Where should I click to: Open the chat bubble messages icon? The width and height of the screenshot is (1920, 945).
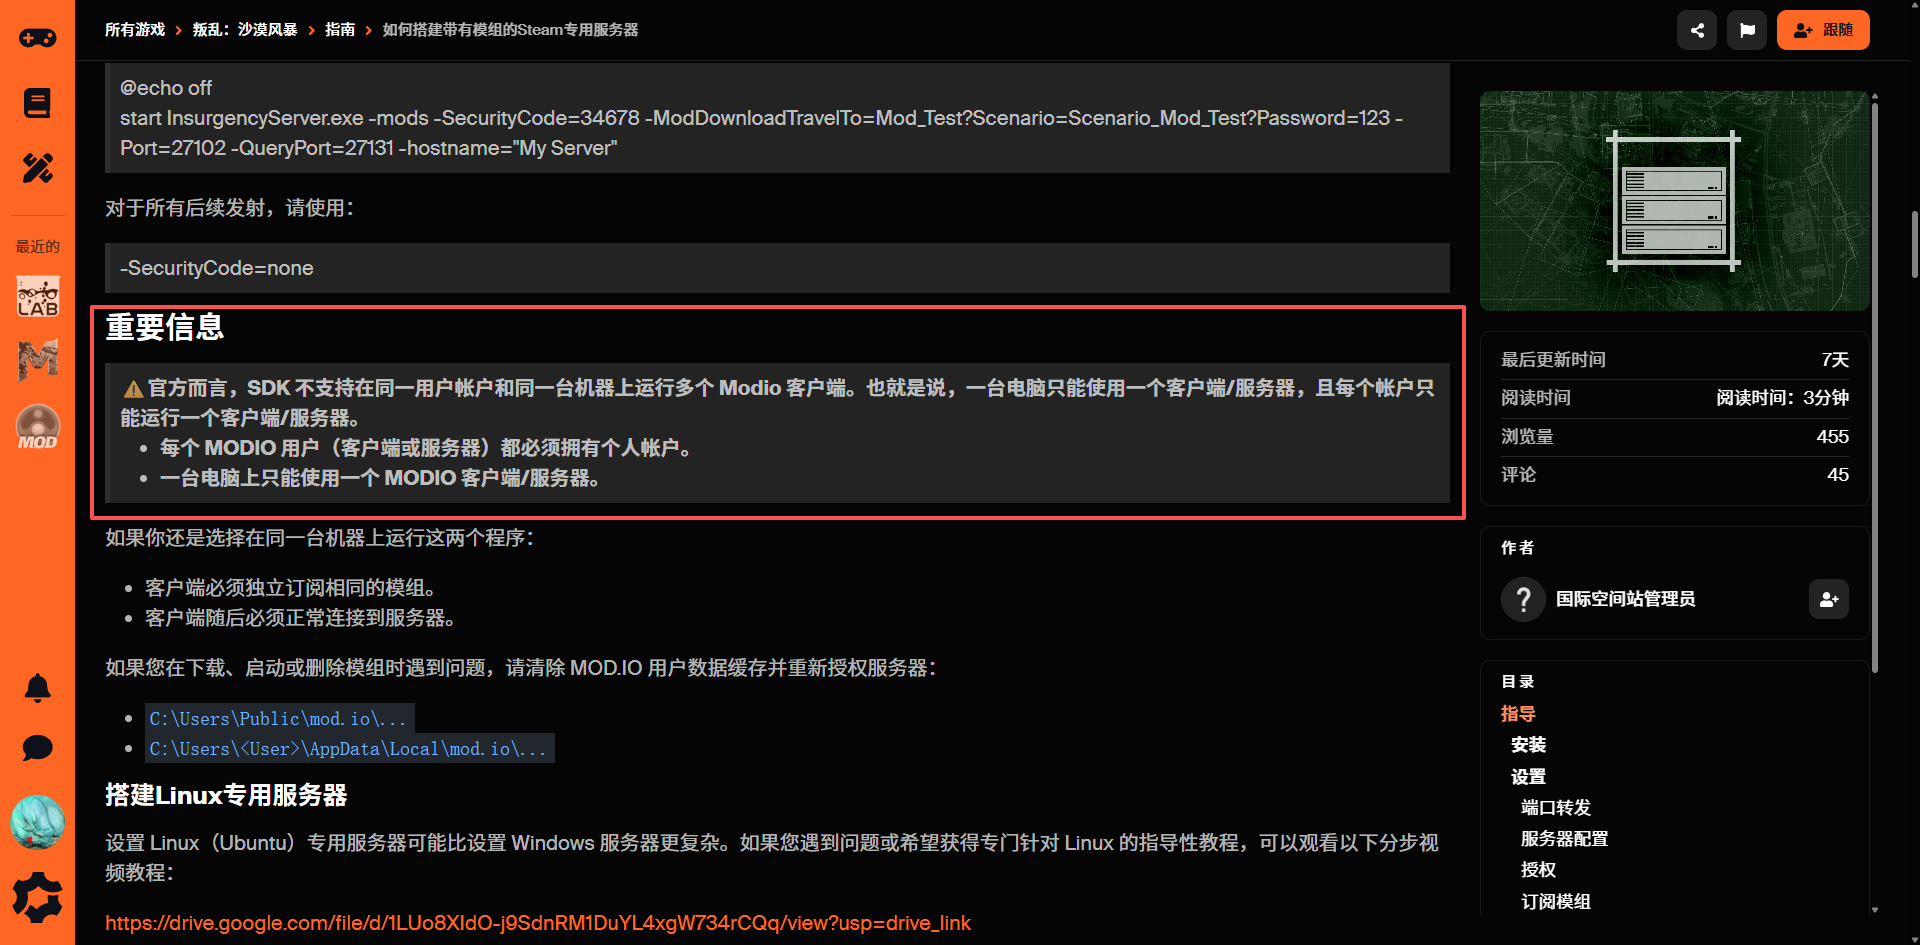[x=38, y=748]
